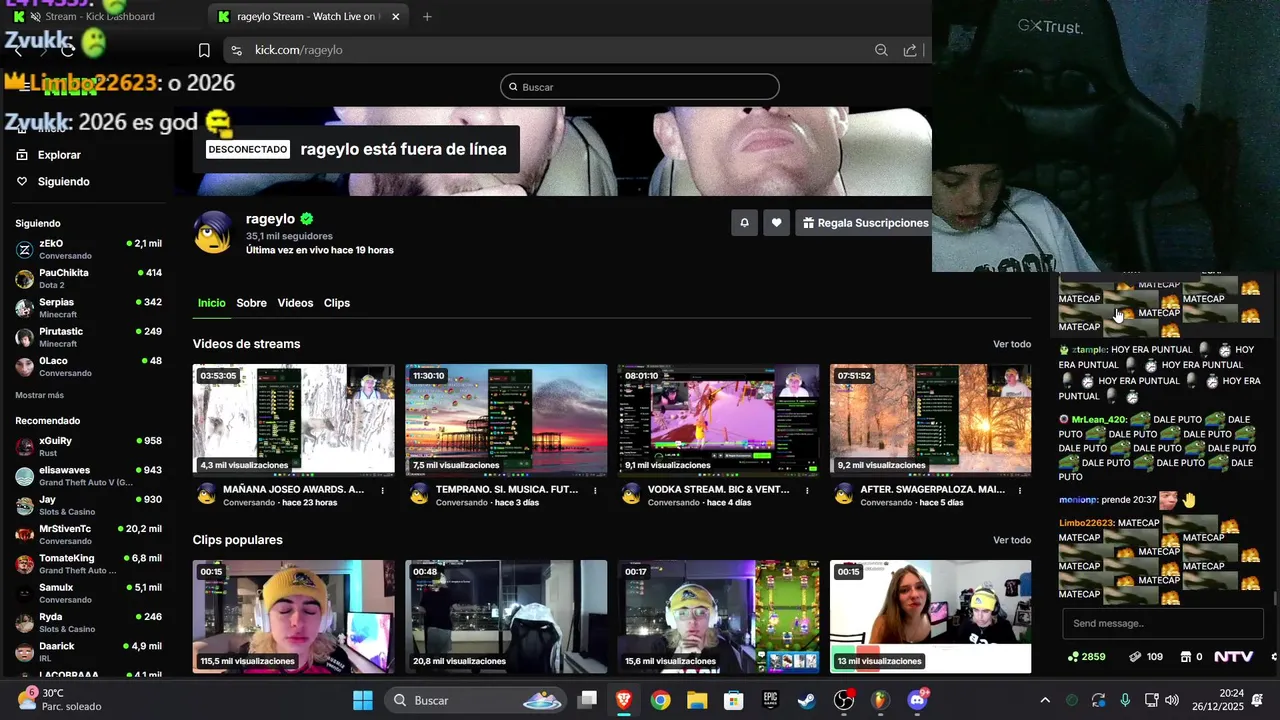1280x720 pixels.
Task: Open 0Laco channel in sidebar
Action: click(88, 367)
